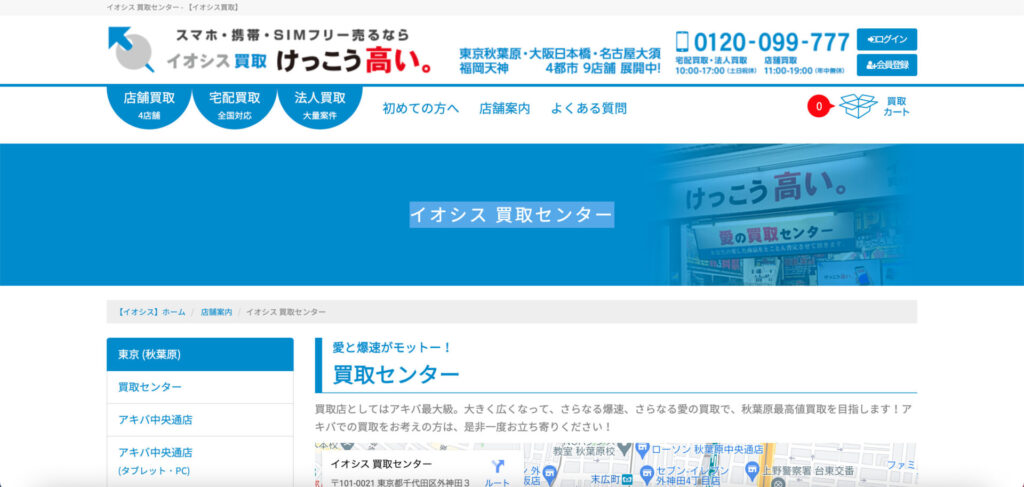Click the 買取カート box icon
The height and width of the screenshot is (487, 1024).
tap(858, 106)
